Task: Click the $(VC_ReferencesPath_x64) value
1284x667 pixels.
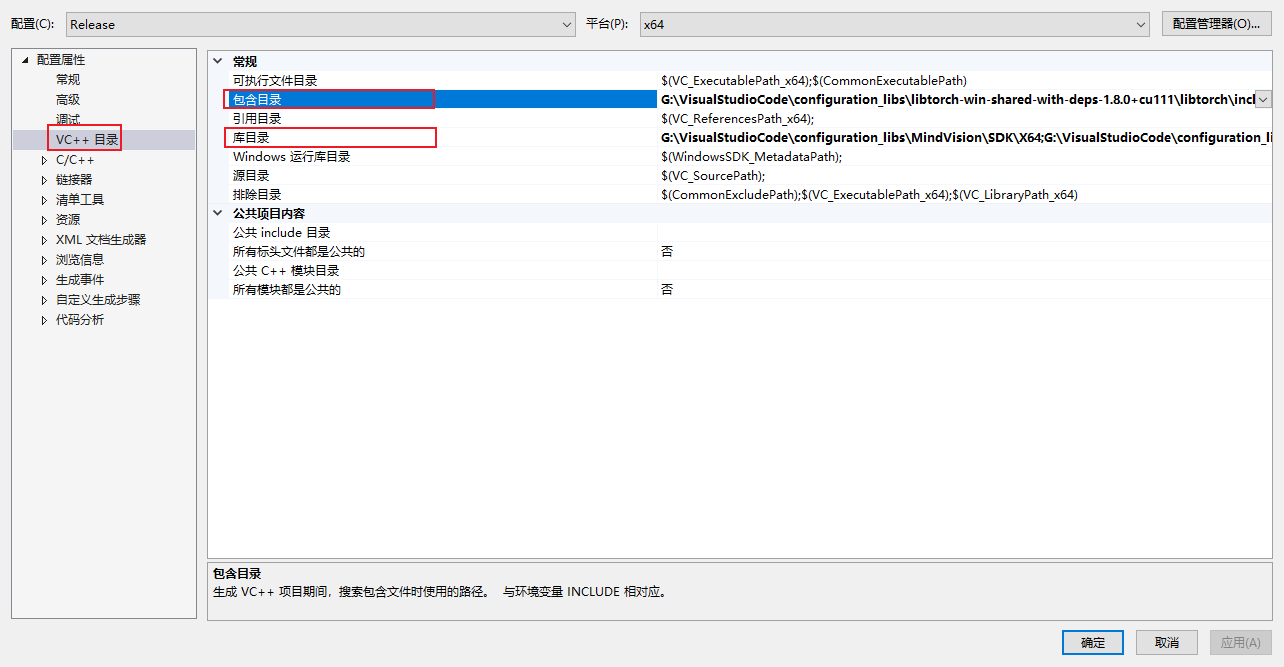Action: tap(737, 118)
